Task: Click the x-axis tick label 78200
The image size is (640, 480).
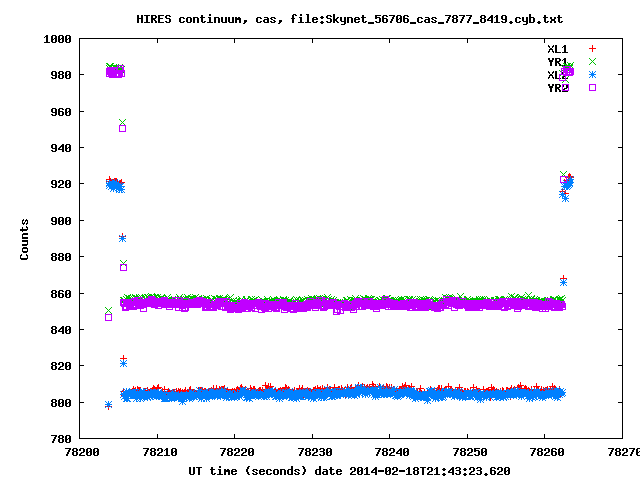Action: 82,452
